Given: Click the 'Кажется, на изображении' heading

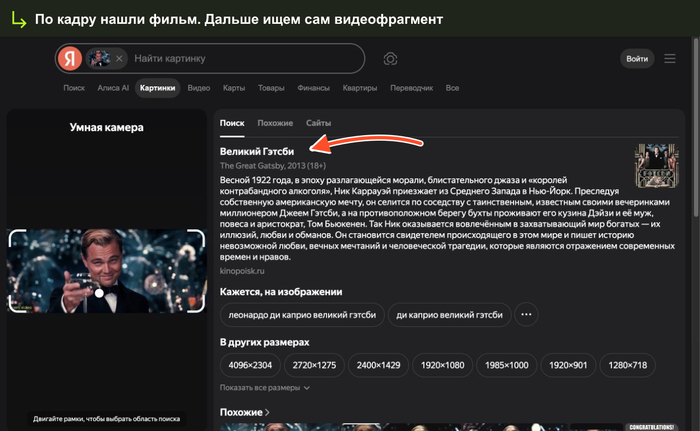Looking at the screenshot, I should coord(281,292).
